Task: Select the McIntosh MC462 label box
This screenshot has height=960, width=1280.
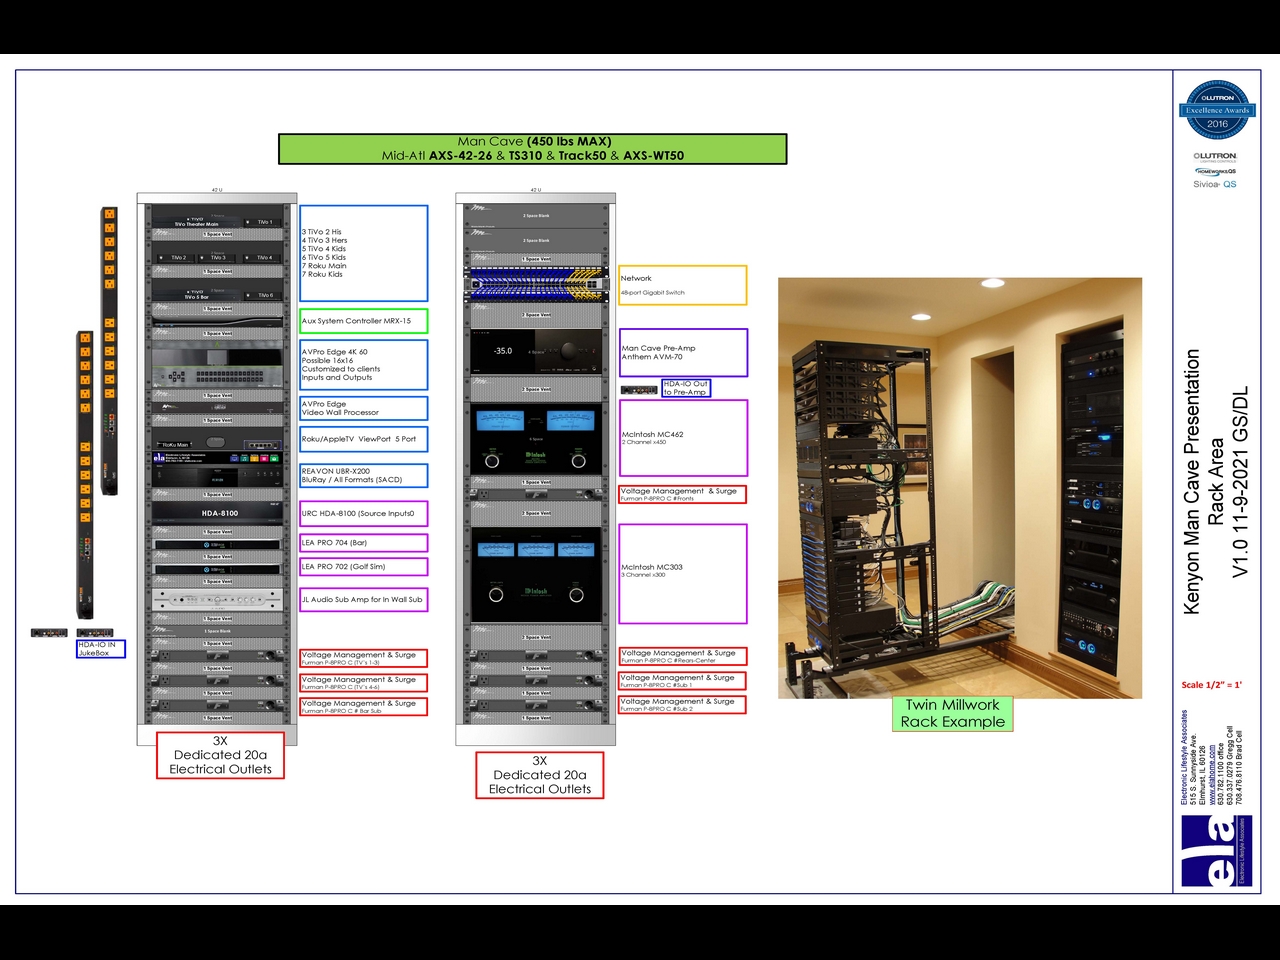Action: (683, 438)
